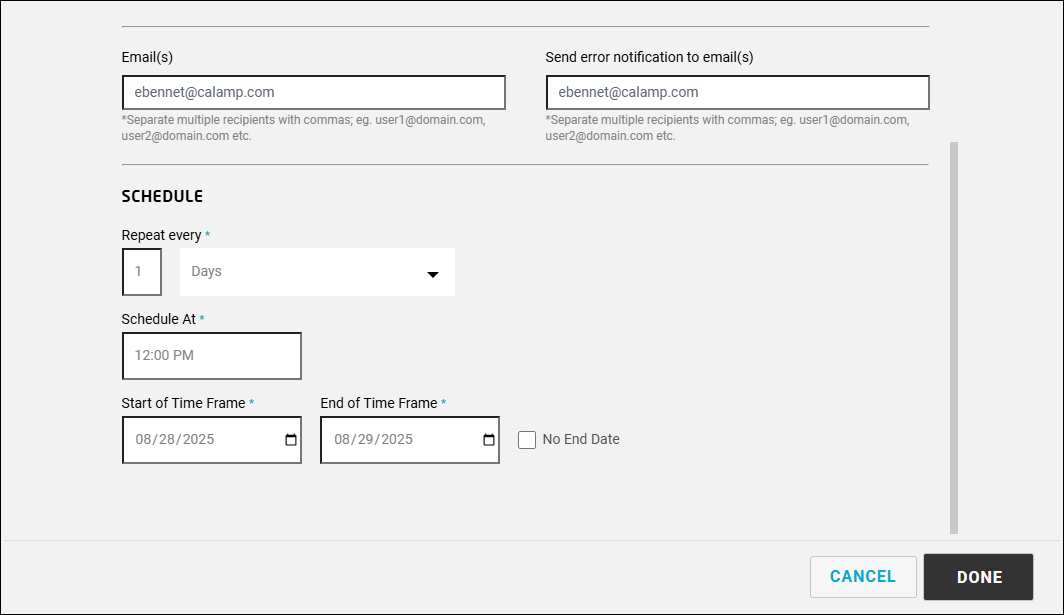This screenshot has height=615, width=1064.
Task: Click the Start of Time Frame label
Action: pos(183,403)
